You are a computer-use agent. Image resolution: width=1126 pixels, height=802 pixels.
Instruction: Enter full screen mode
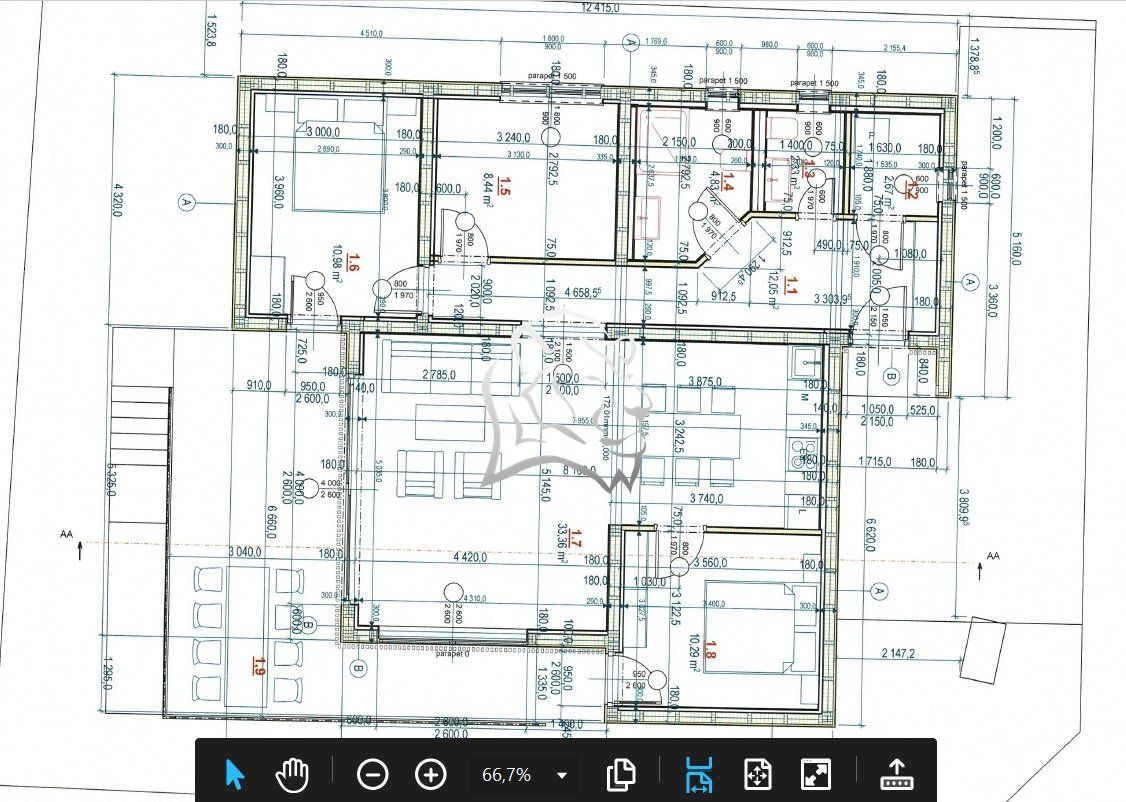click(x=816, y=774)
